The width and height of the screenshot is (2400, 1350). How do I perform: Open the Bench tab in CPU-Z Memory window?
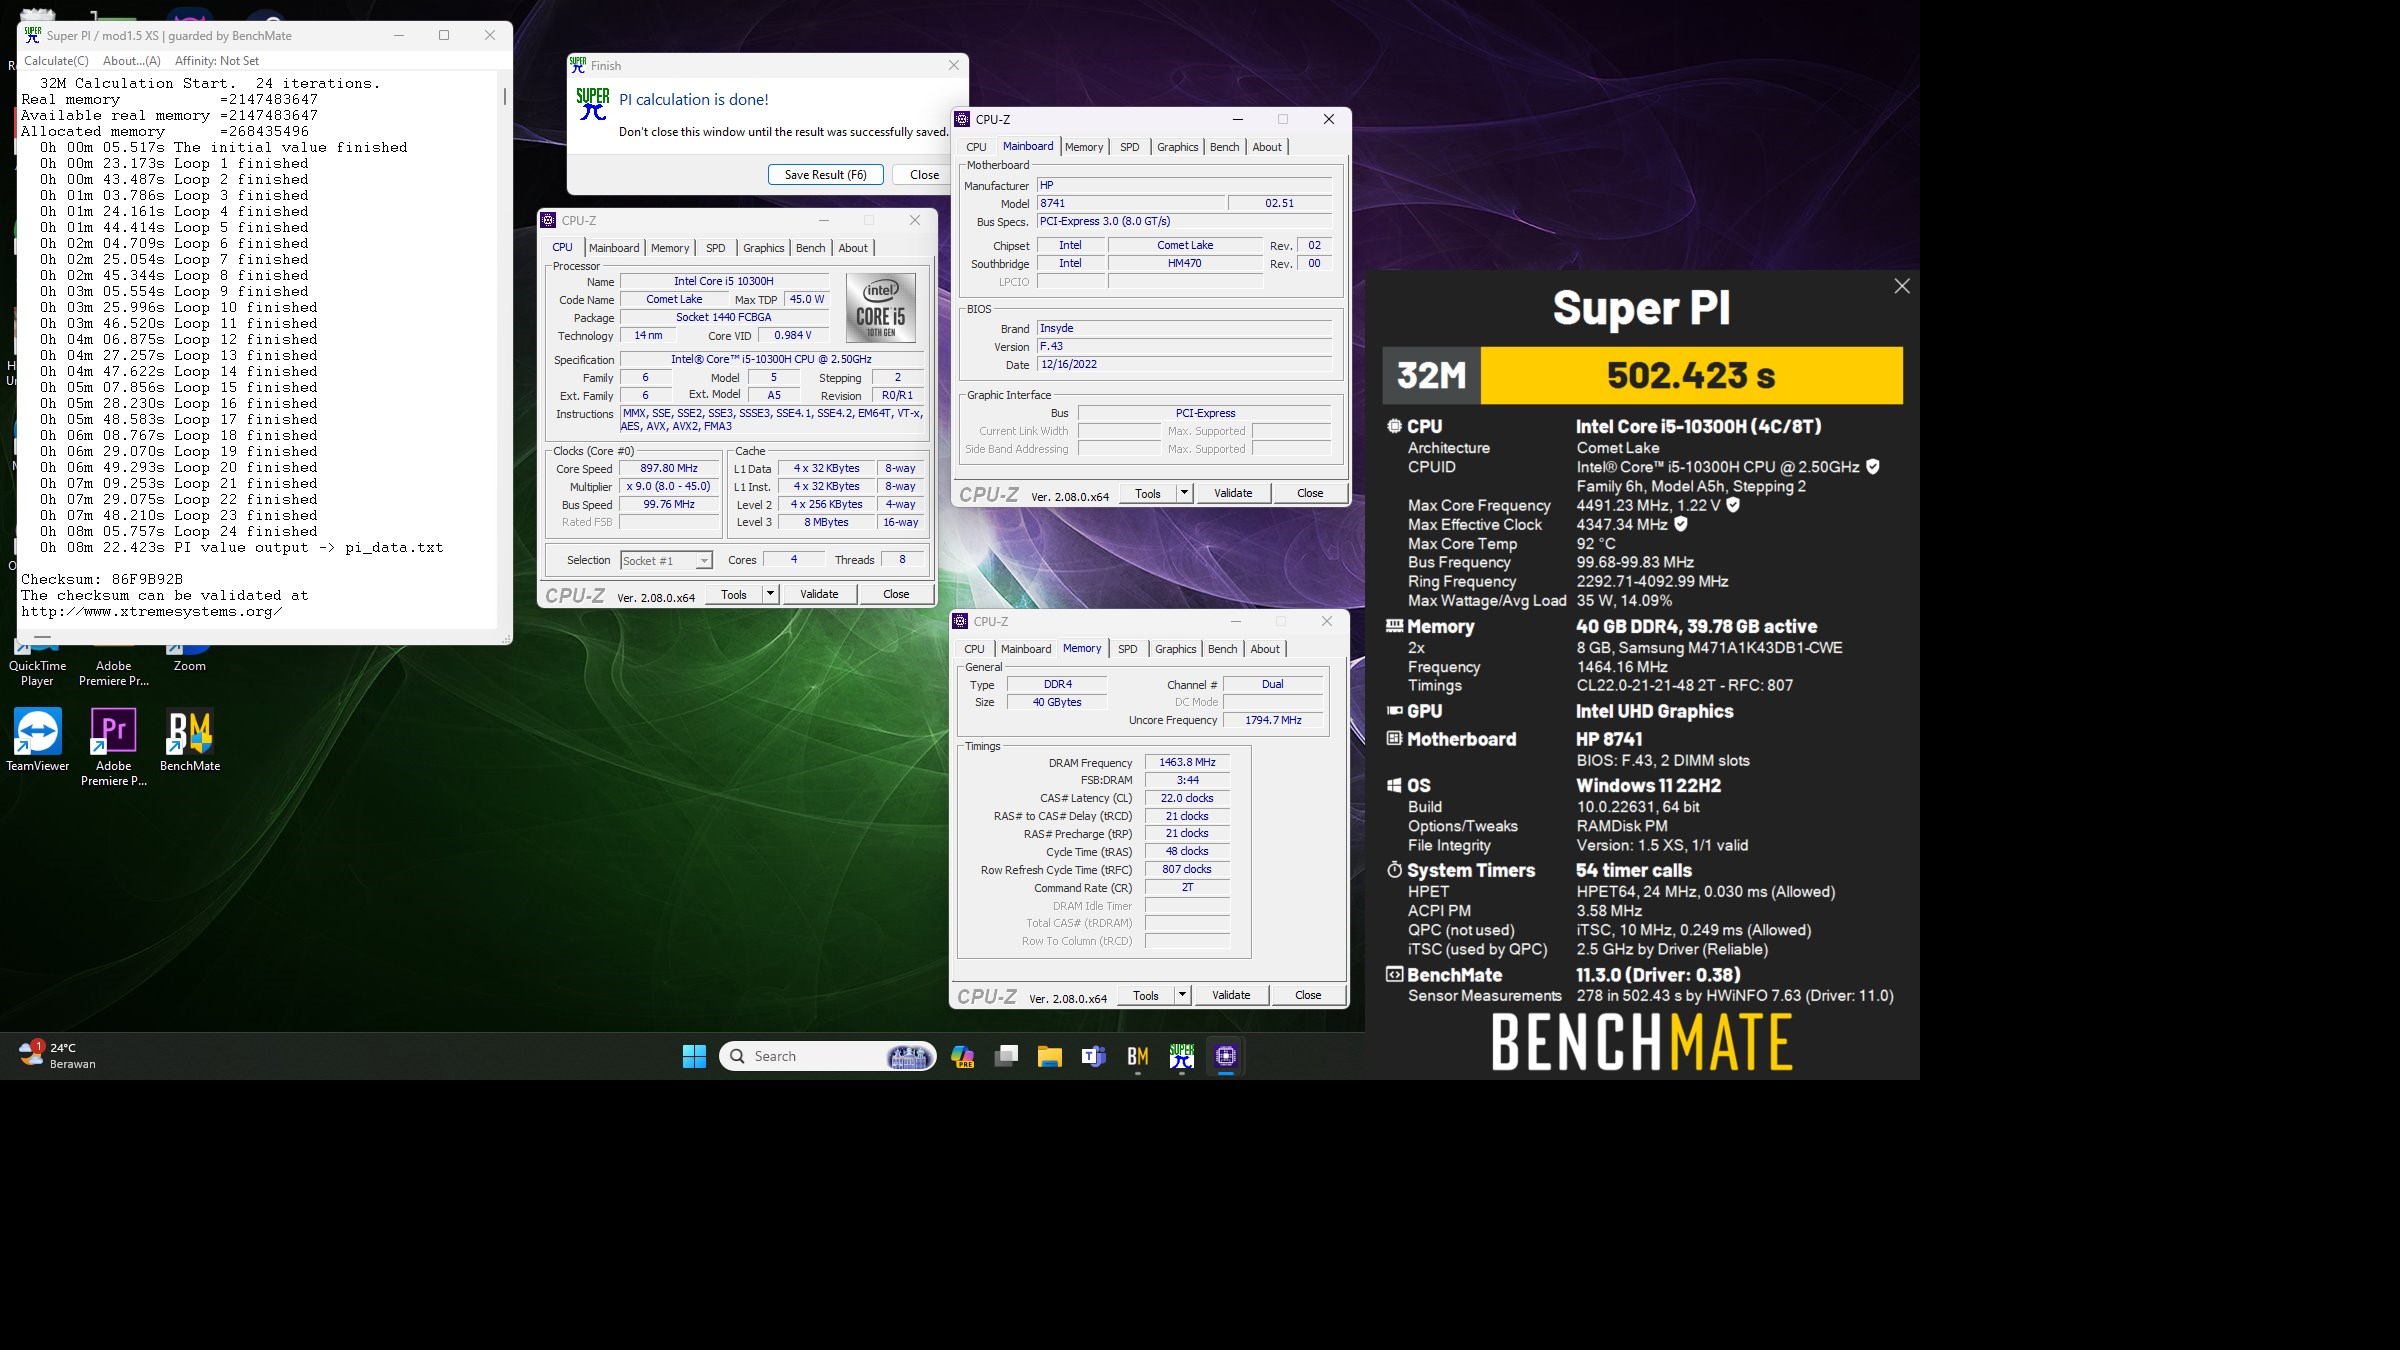pos(1222,649)
